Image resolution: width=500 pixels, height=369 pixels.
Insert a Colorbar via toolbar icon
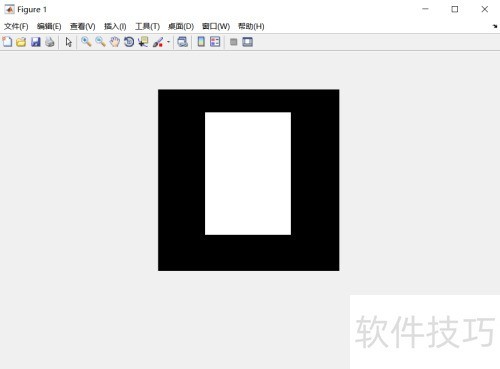point(201,42)
